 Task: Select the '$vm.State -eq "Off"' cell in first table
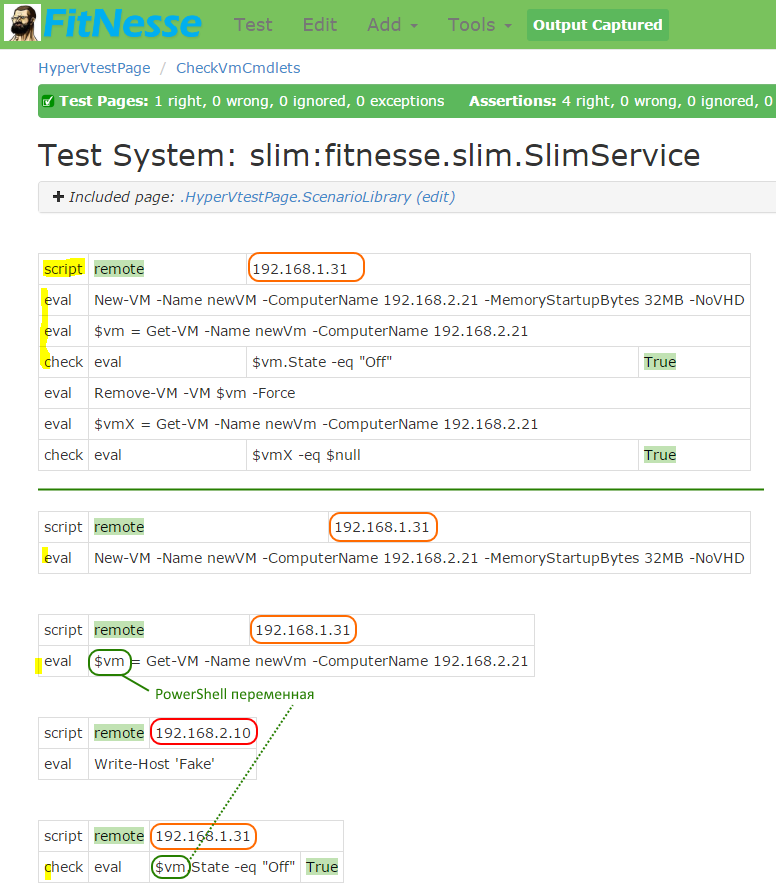tap(442, 362)
